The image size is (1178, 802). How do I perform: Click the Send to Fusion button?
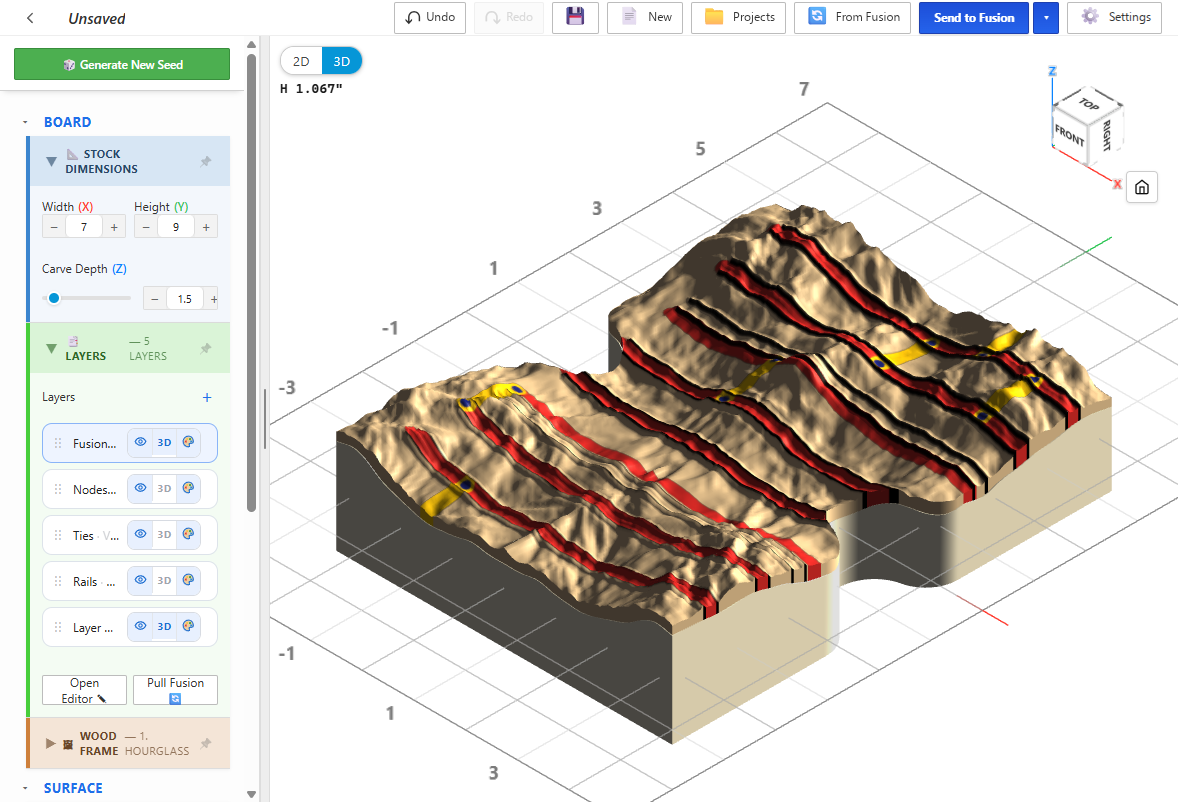point(974,17)
